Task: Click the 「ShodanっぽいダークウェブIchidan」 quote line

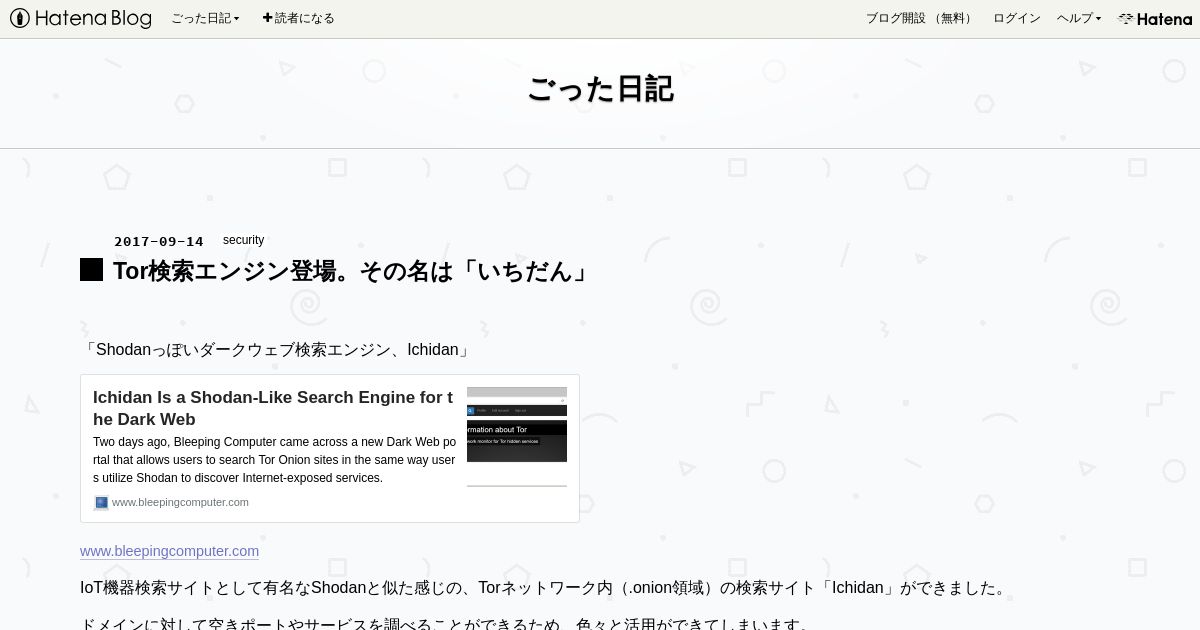Action: click(x=276, y=350)
